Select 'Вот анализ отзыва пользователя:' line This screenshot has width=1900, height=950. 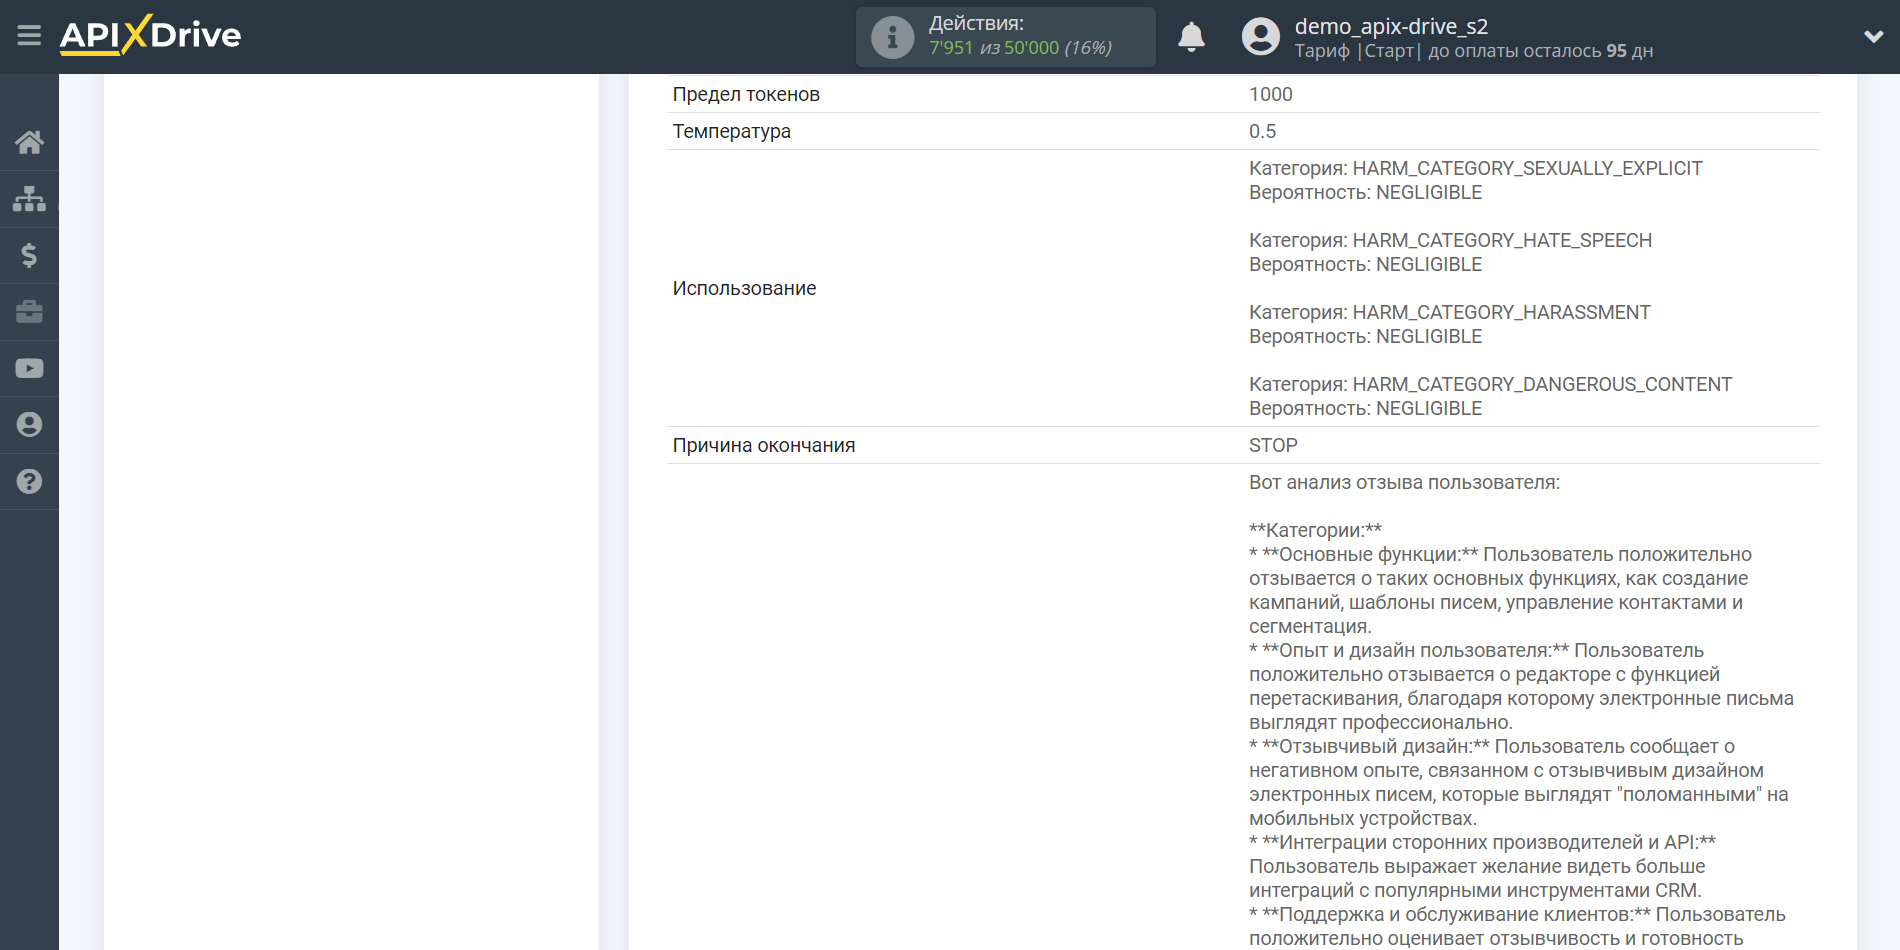point(1404,482)
